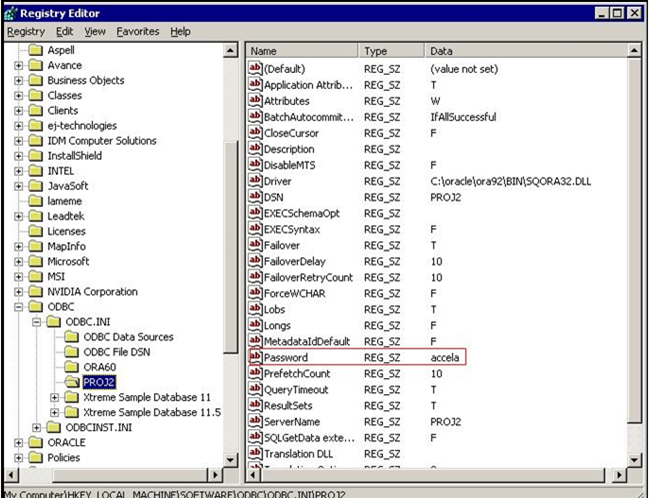Screen dimensions: 649x498
Task: Click the Registry Editor title bar icon
Action: (12, 11)
